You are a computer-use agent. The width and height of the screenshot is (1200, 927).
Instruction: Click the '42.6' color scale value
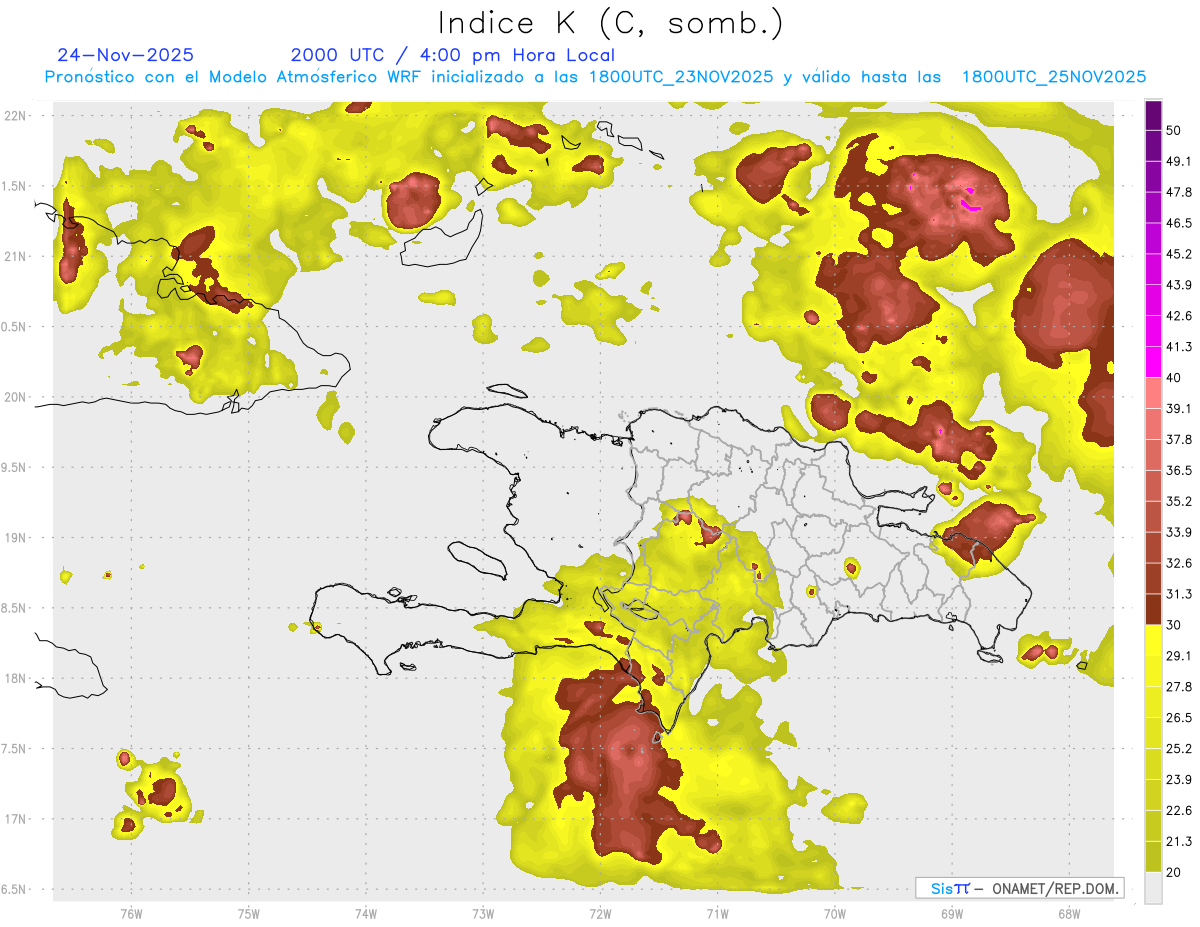click(1179, 316)
